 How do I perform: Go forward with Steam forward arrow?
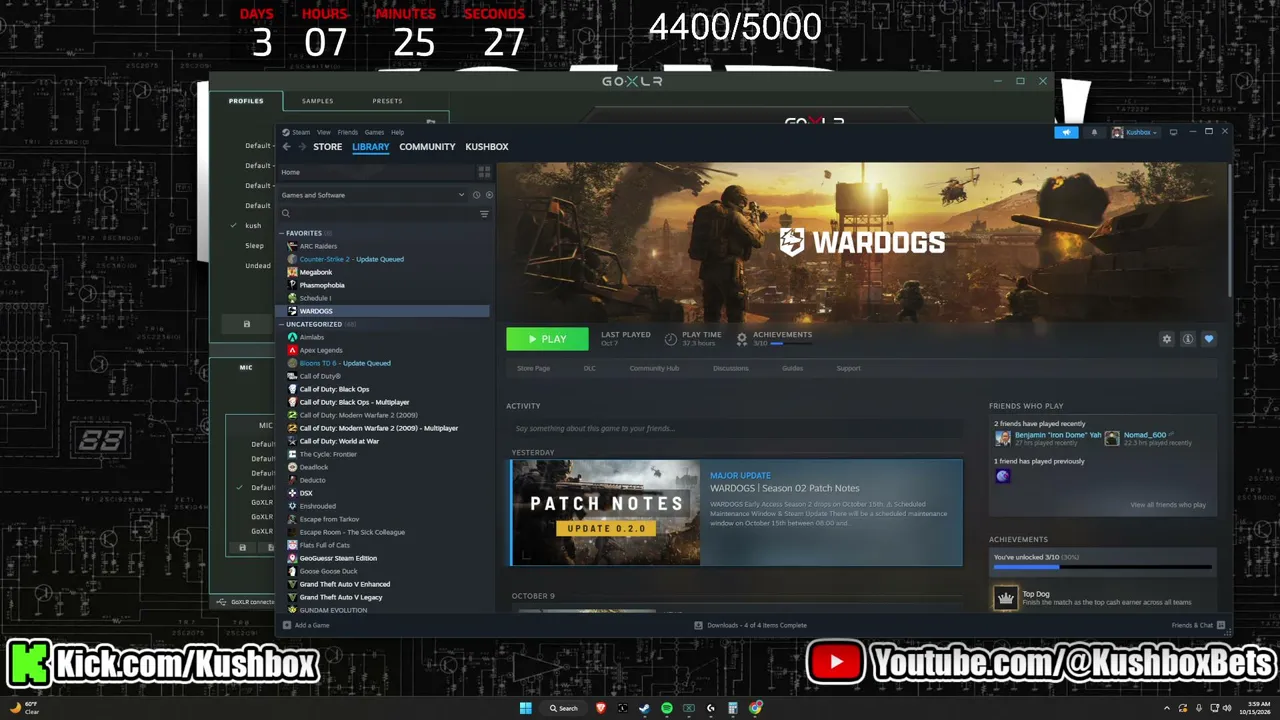coord(302,147)
